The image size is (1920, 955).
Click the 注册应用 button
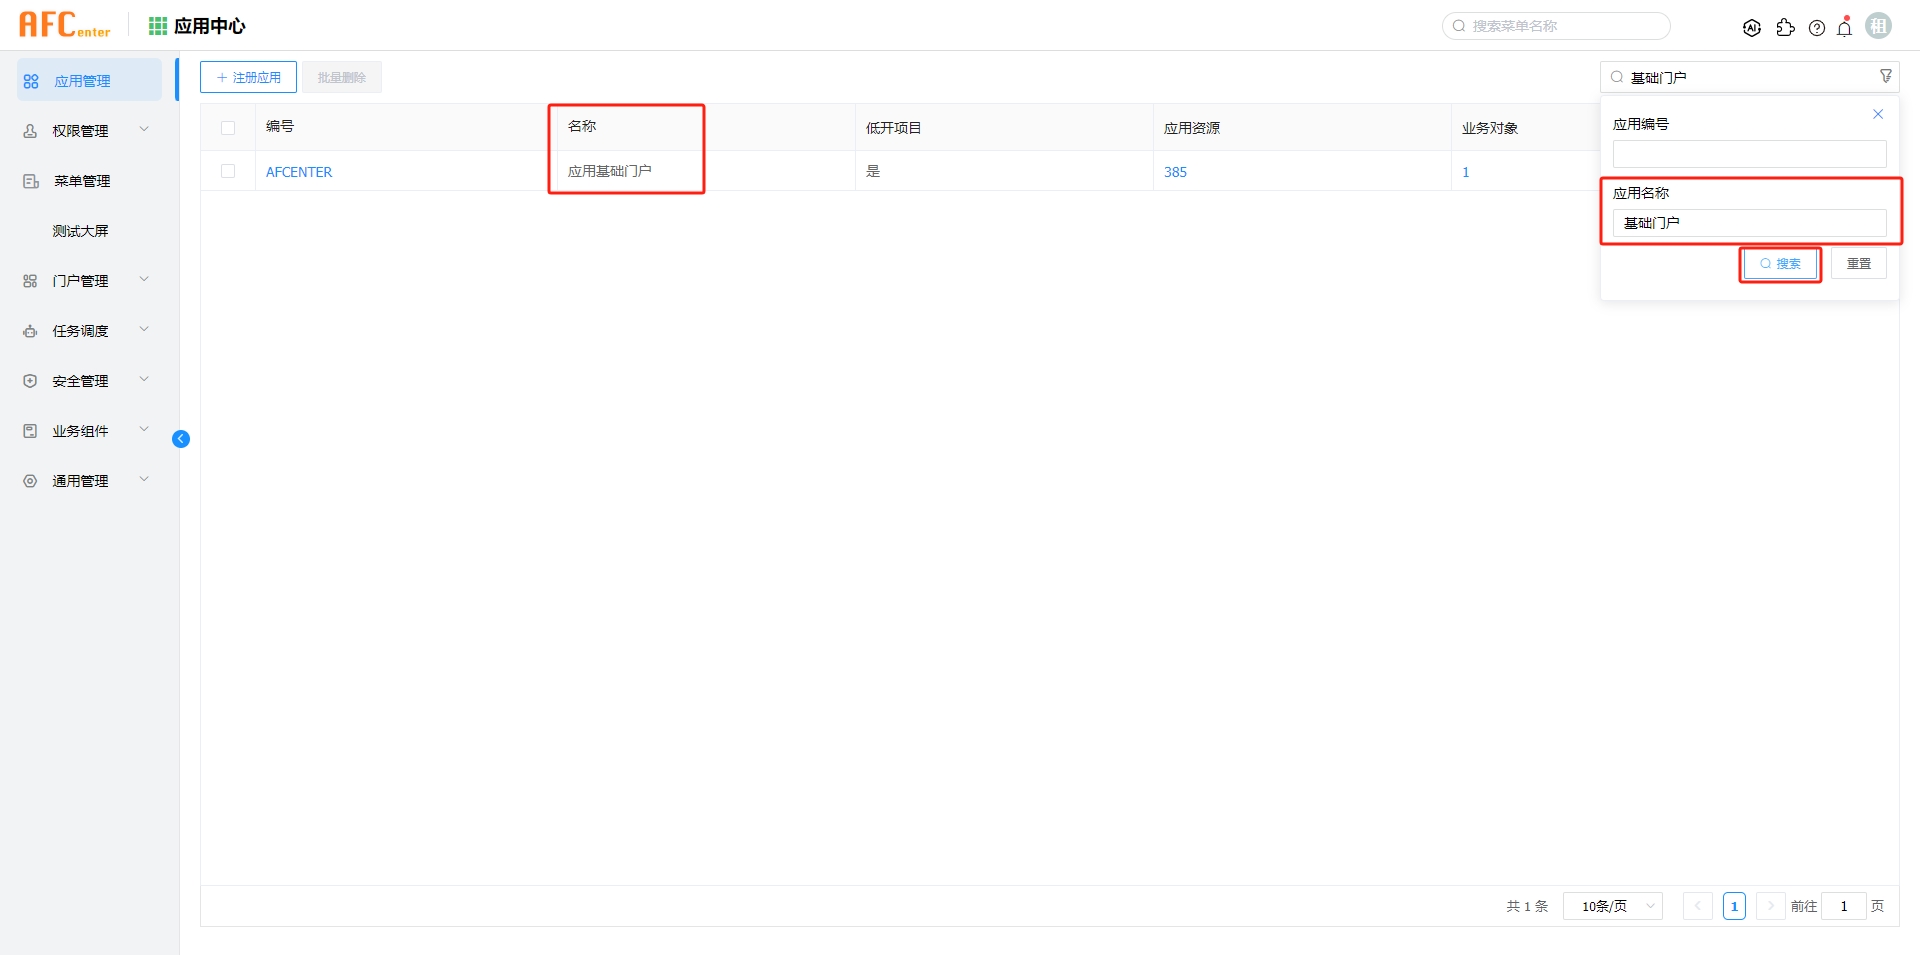point(248,77)
